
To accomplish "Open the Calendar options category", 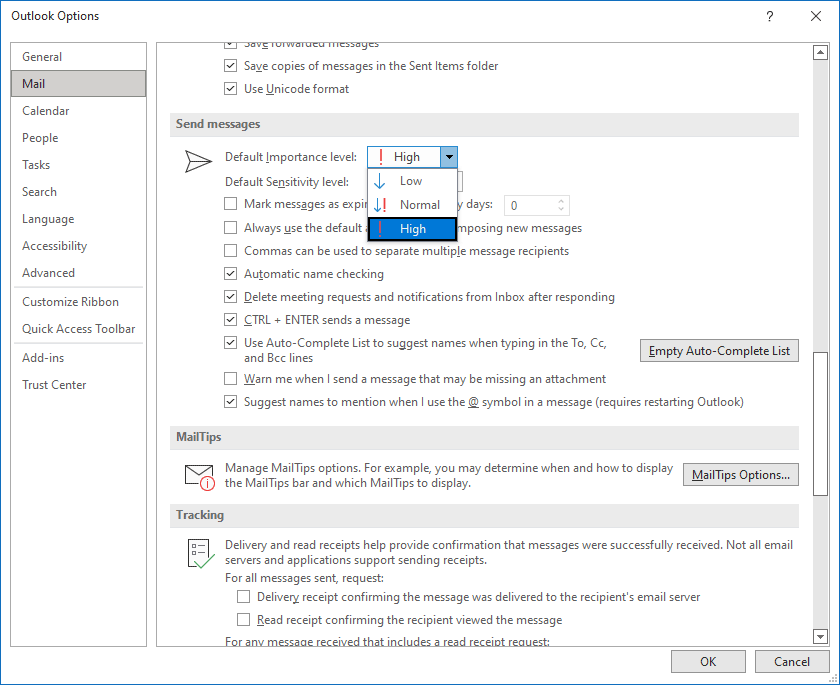I will tap(46, 111).
